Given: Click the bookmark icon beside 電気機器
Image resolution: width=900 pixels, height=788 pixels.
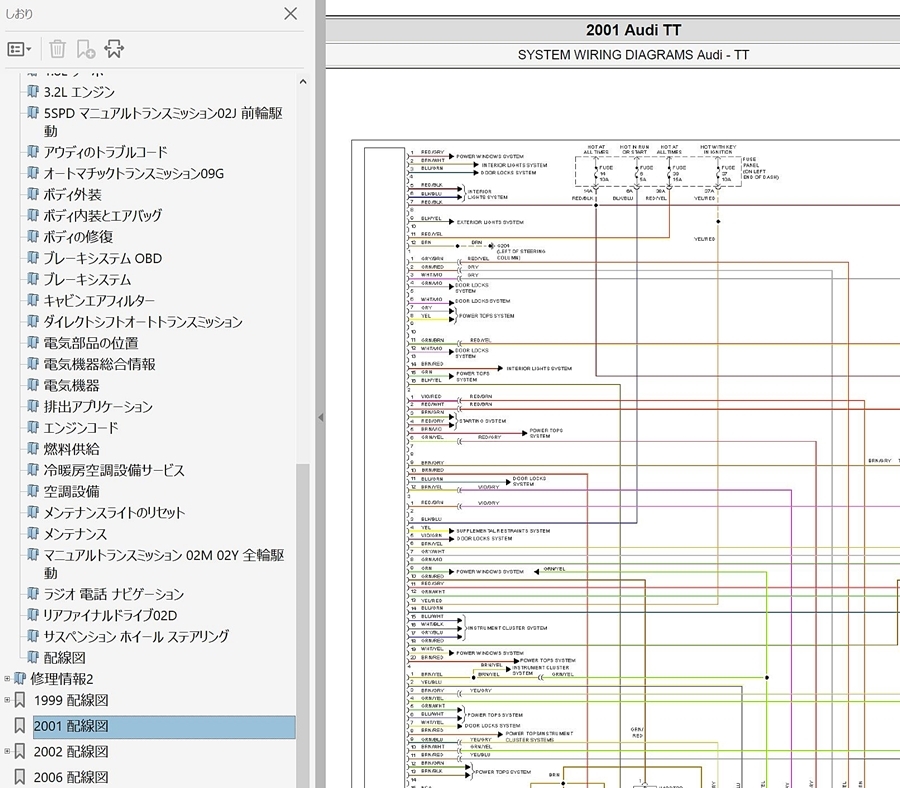Looking at the screenshot, I should pyautogui.click(x=33, y=385).
